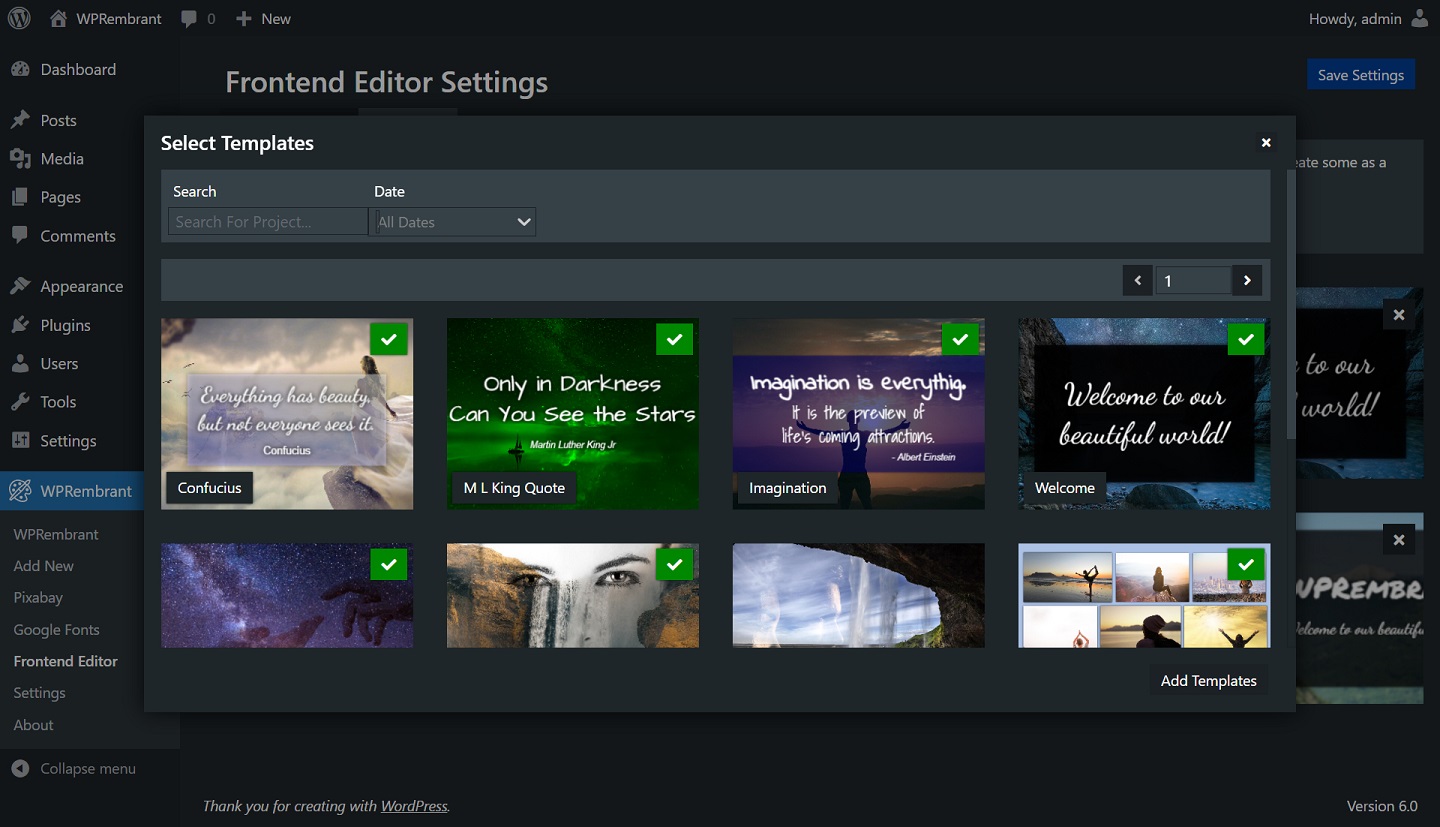Open the WordPress logo menu in admin bar
Image resolution: width=1440 pixels, height=827 pixels.
click(x=18, y=18)
